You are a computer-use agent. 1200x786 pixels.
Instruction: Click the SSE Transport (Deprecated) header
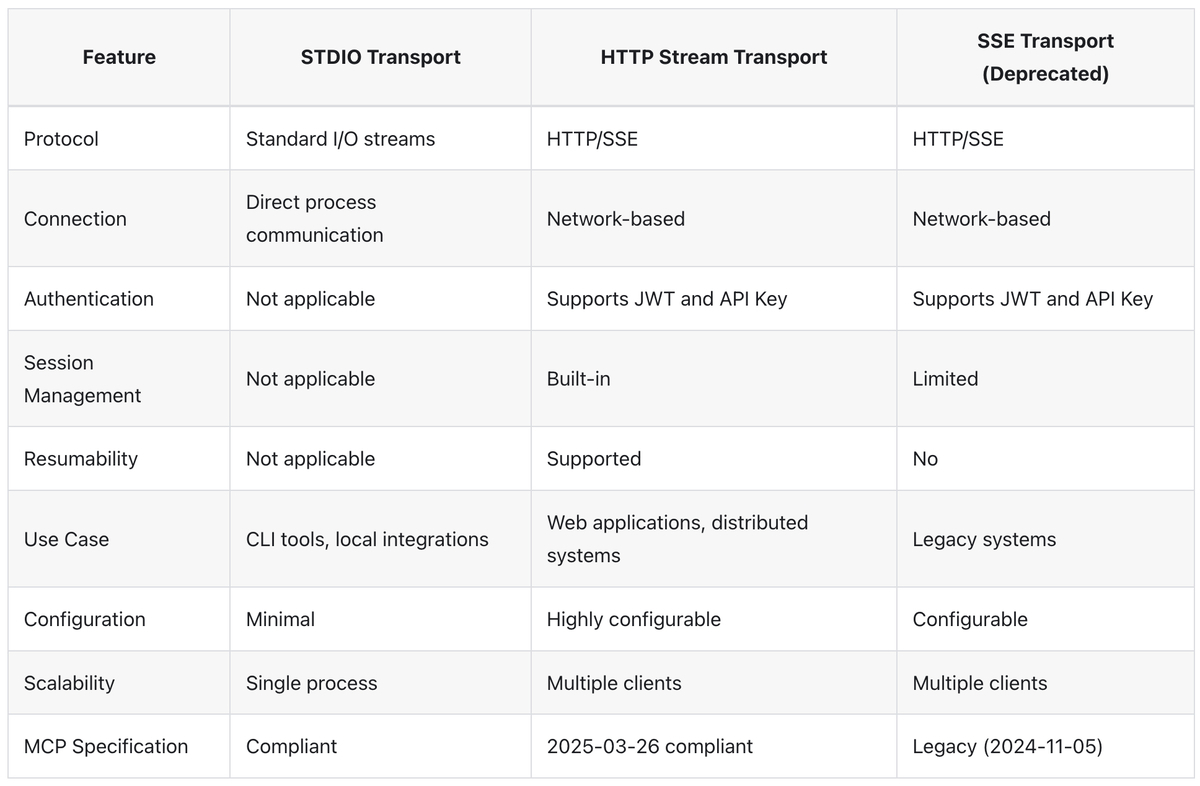click(1045, 57)
